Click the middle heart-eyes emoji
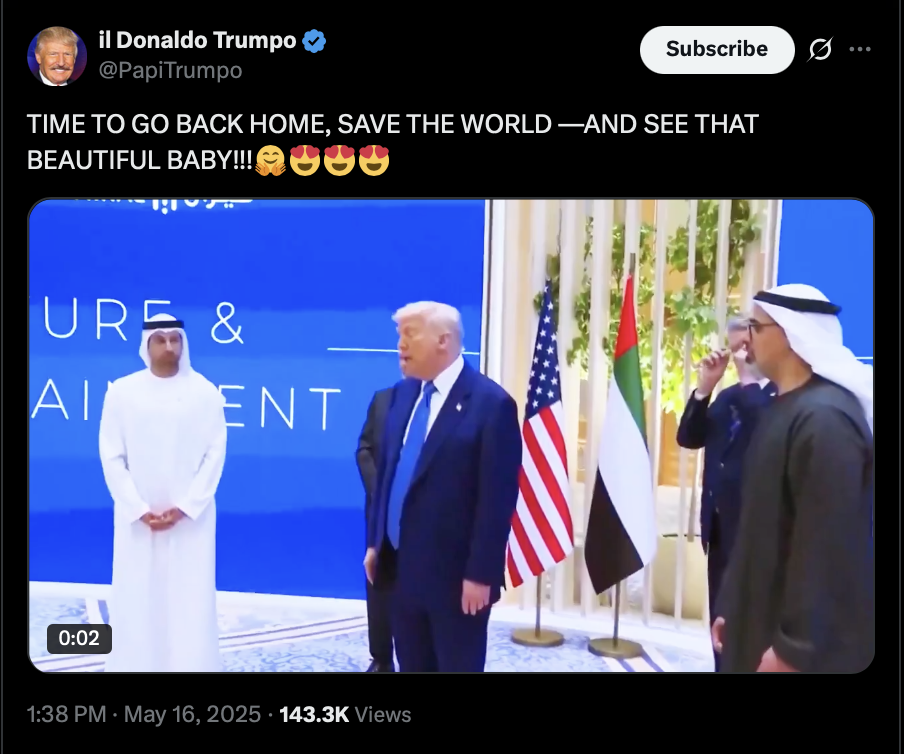Viewport: 904px width, 754px height. pyautogui.click(x=339, y=160)
